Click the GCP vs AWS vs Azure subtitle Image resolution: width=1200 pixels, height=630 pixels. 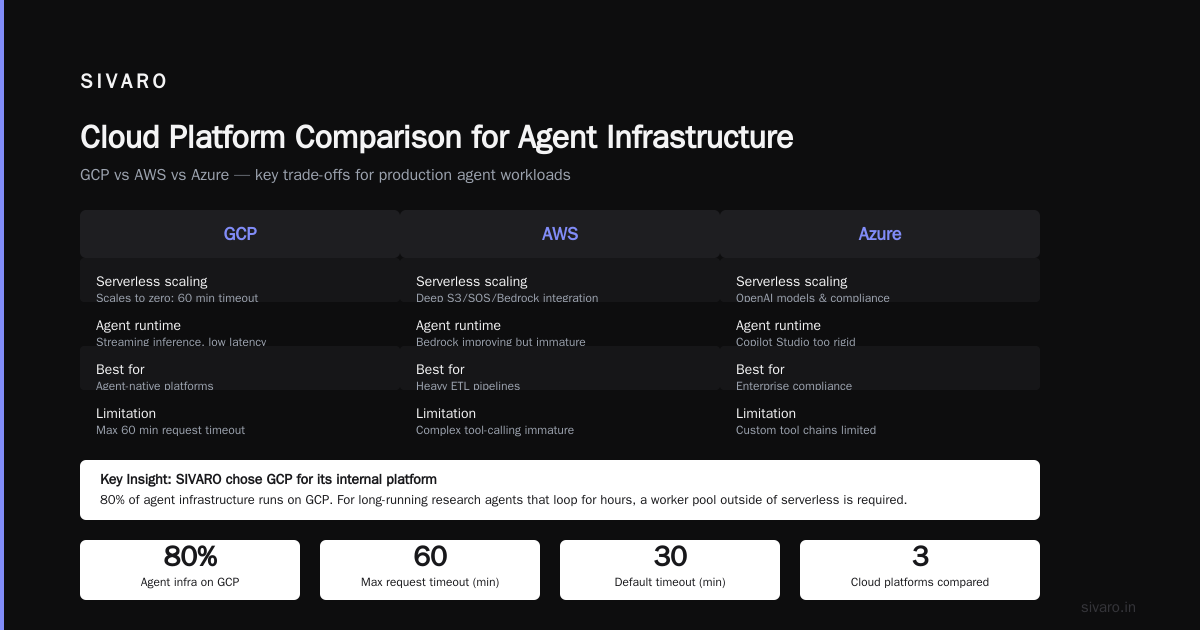coord(325,175)
